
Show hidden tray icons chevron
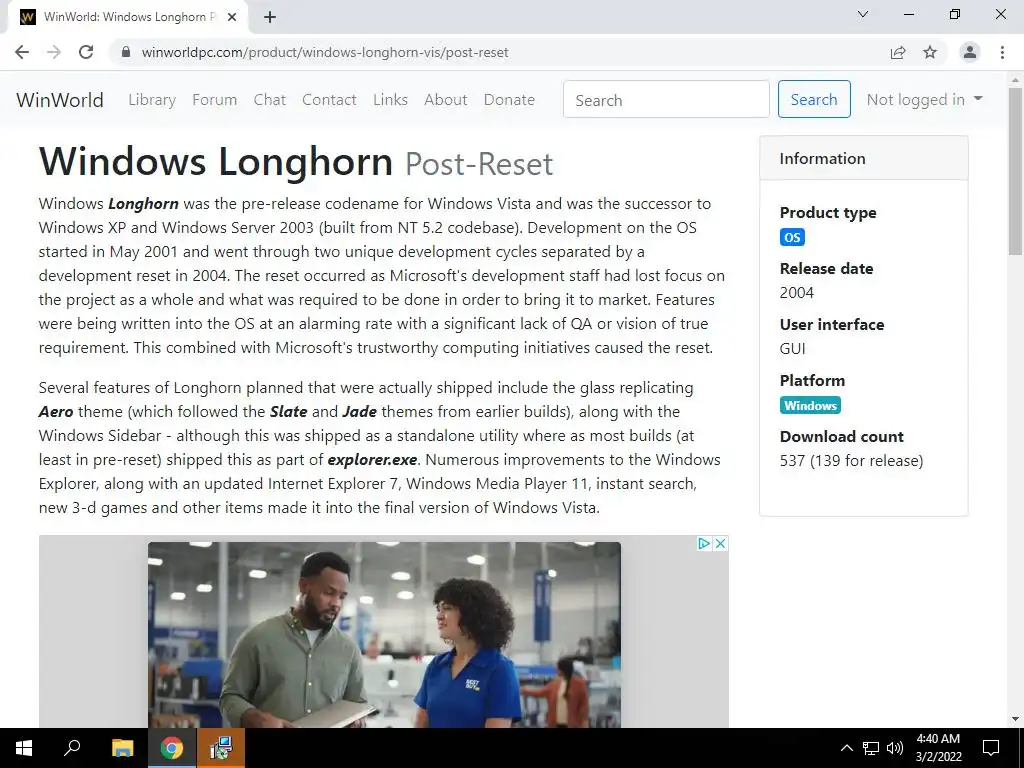(x=846, y=748)
